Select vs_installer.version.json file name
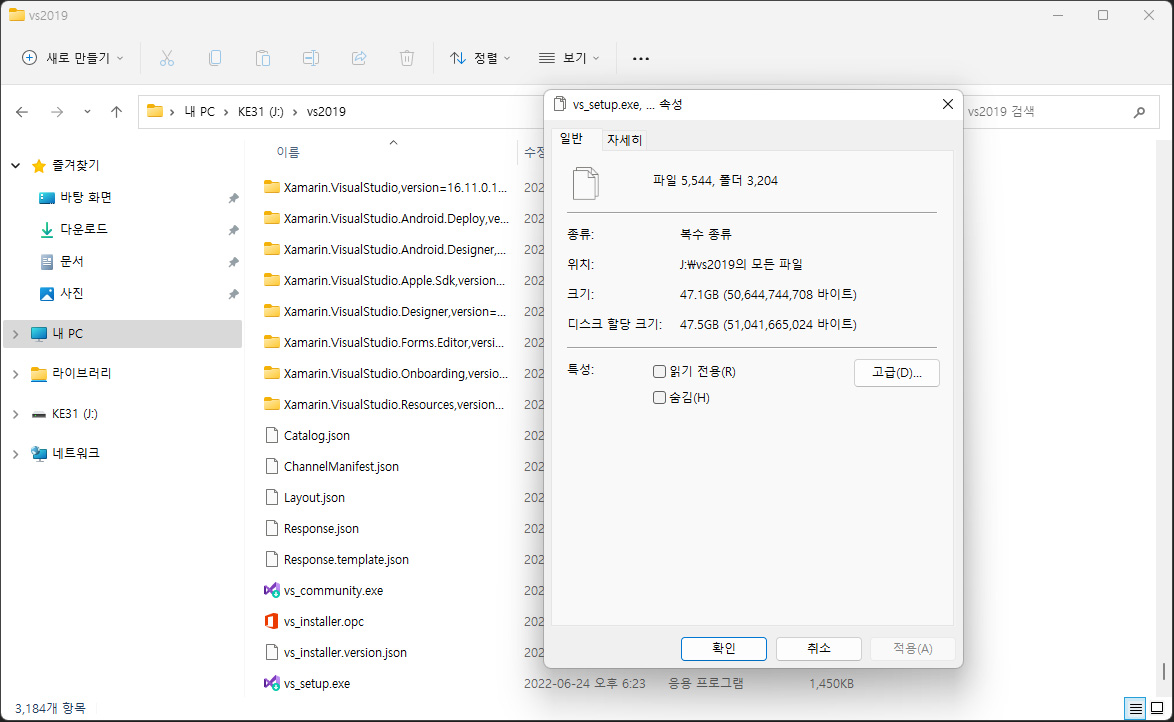 (x=345, y=652)
